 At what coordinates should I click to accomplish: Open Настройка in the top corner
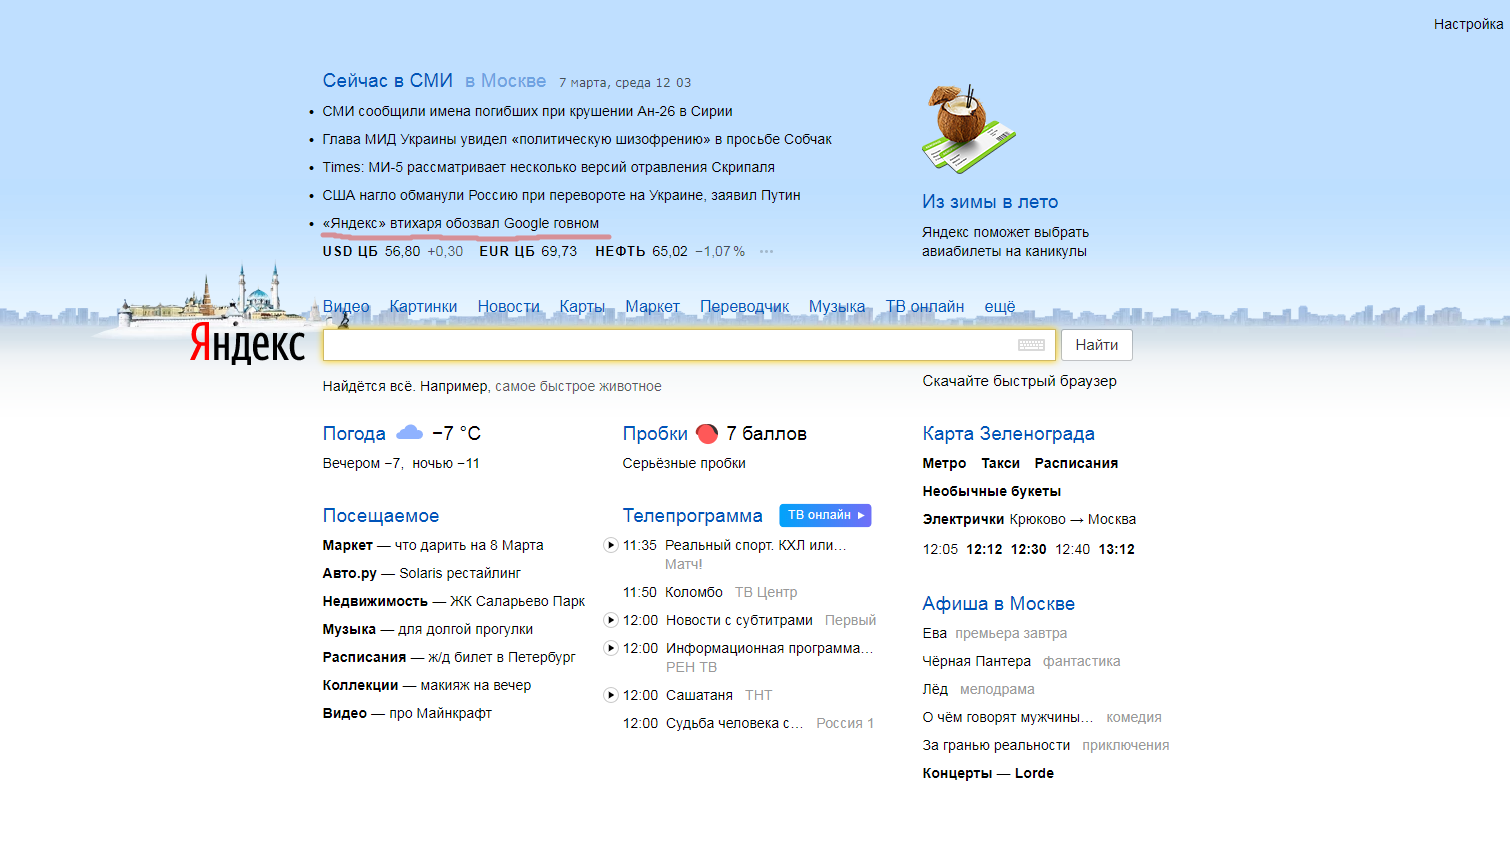click(x=1468, y=24)
